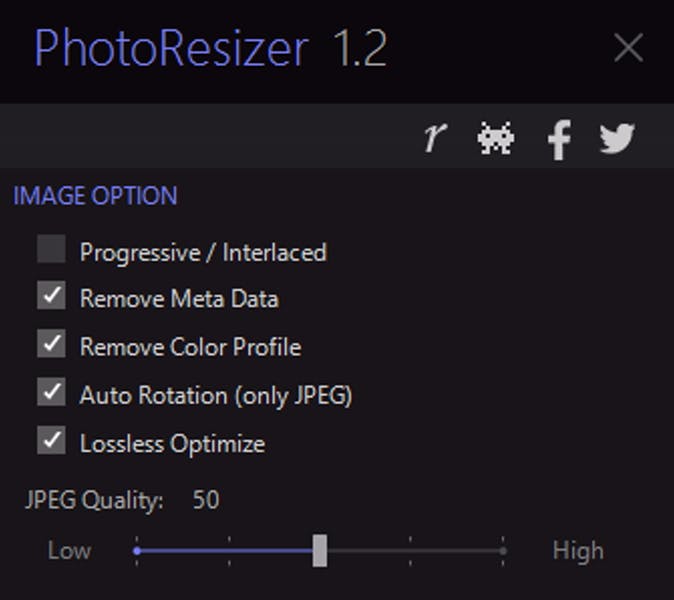This screenshot has width=674, height=600.
Task: Enable Progressive / Interlaced checkbox
Action: [51, 249]
